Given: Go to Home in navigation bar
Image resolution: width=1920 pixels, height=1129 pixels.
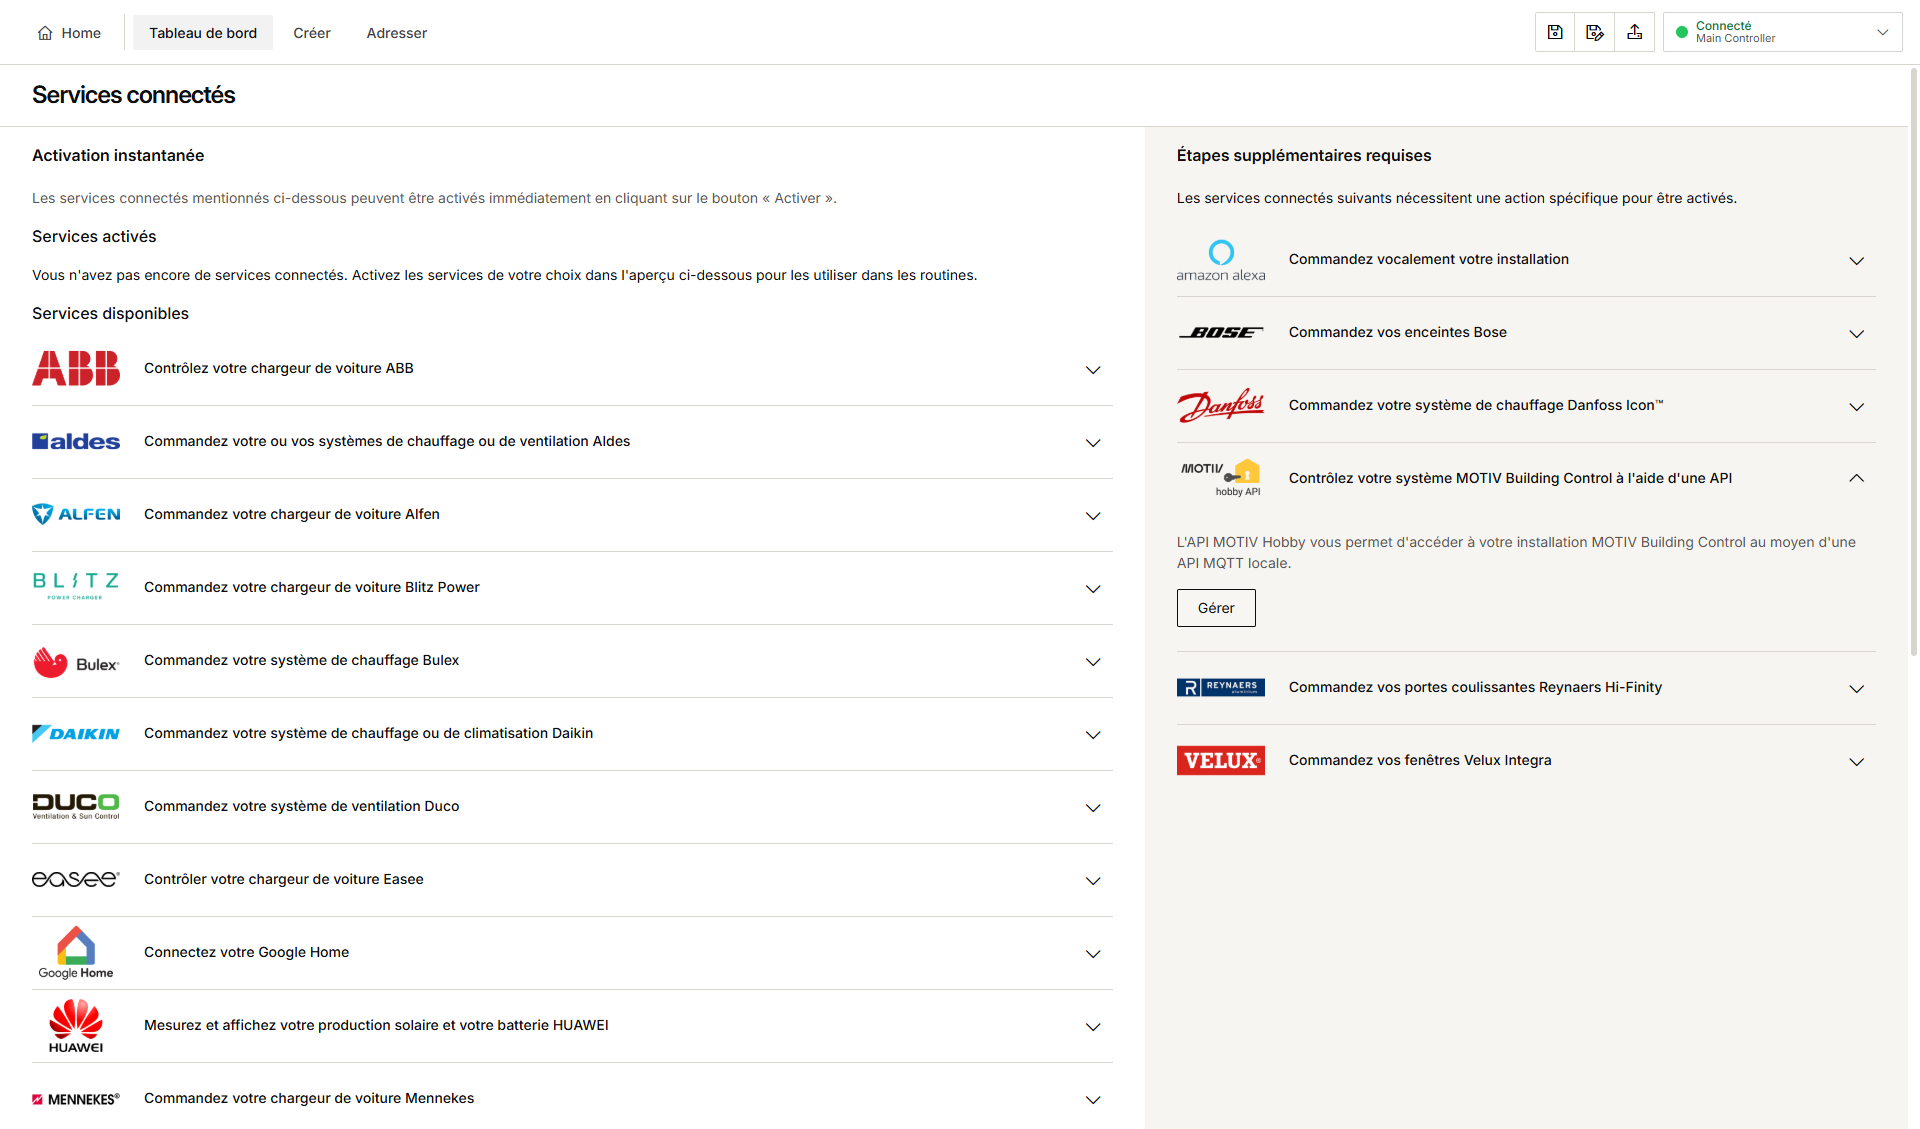Looking at the screenshot, I should point(69,33).
